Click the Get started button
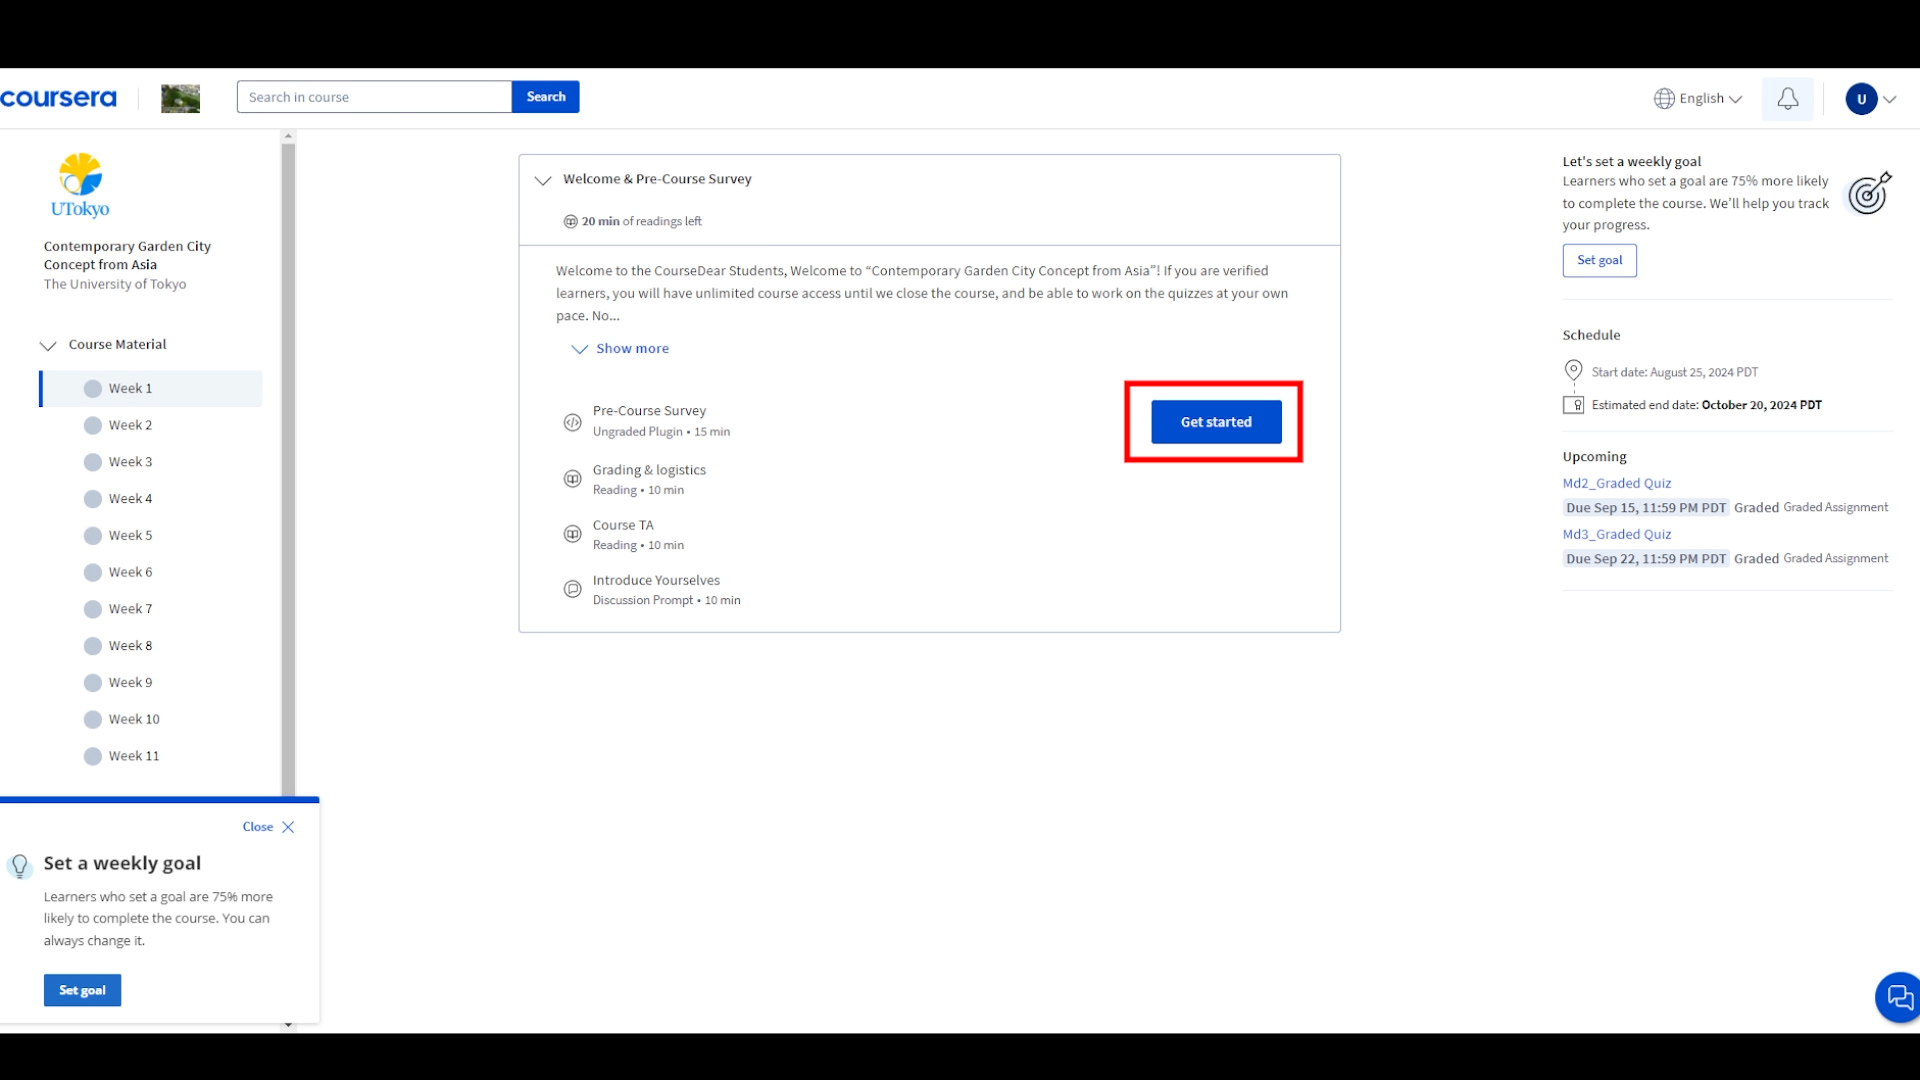 click(1216, 421)
